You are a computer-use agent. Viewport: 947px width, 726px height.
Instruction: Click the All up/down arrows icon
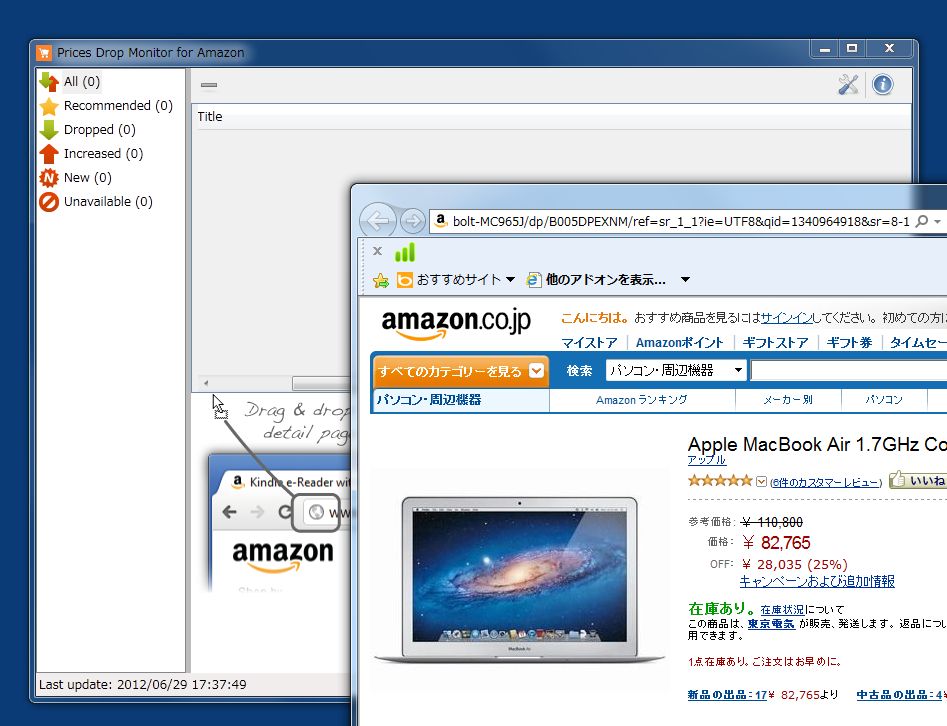tap(49, 82)
